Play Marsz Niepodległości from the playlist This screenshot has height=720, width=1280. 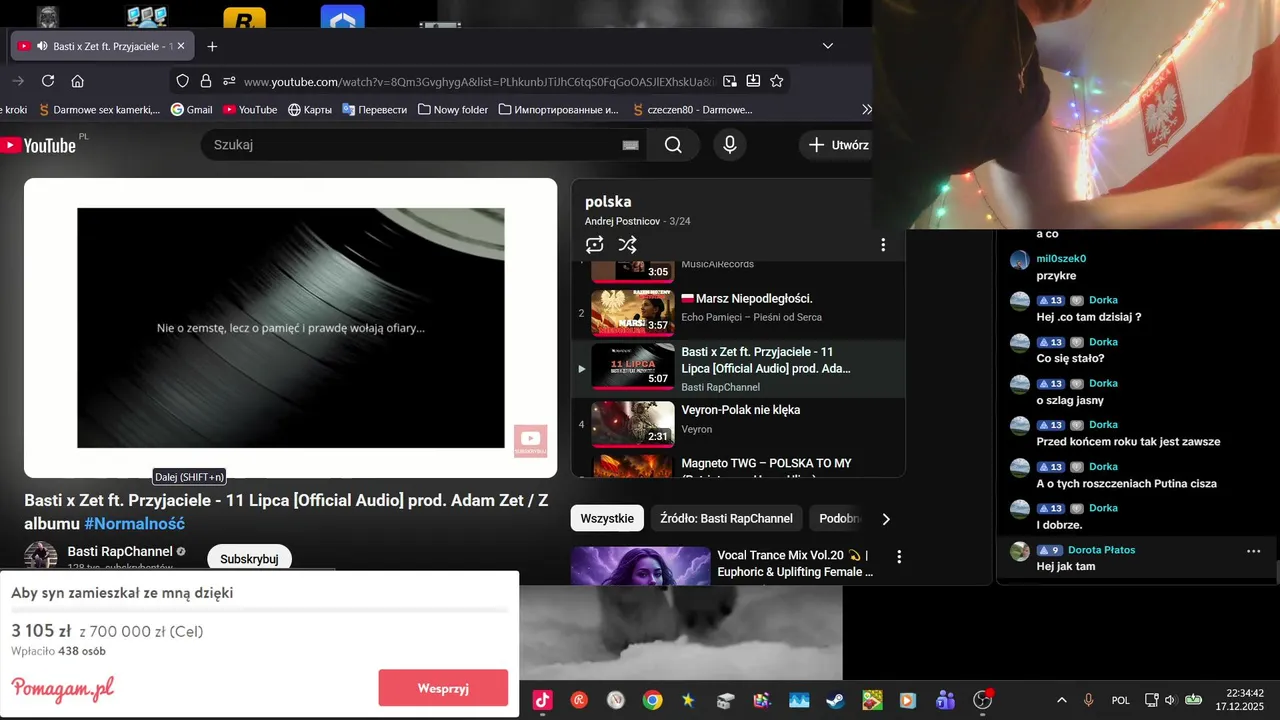click(x=738, y=312)
